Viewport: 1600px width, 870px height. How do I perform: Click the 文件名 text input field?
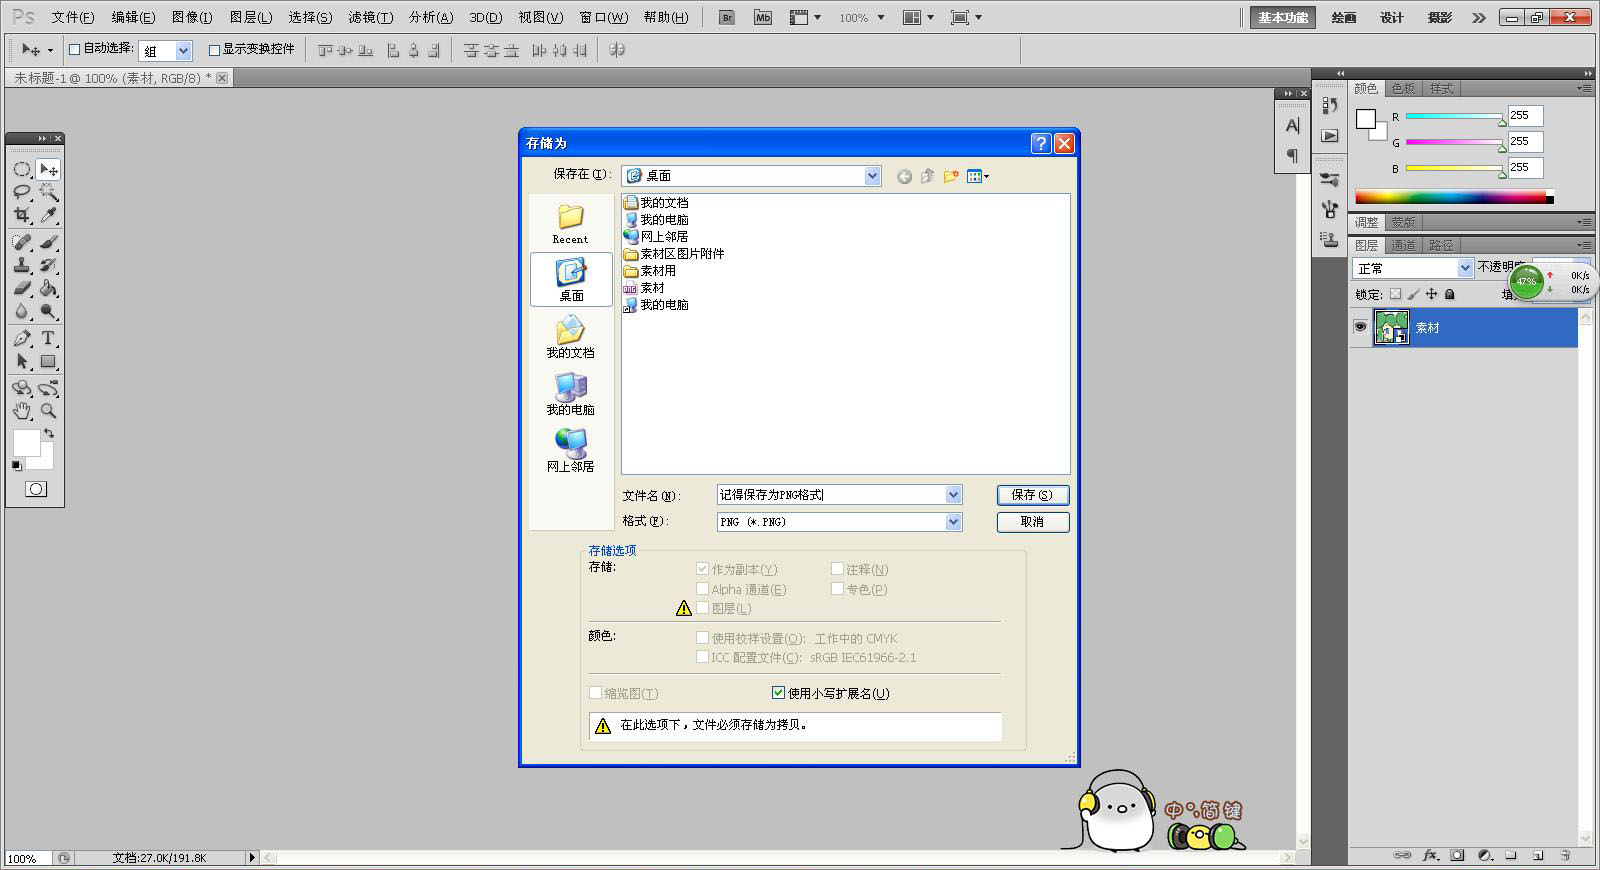pyautogui.click(x=831, y=495)
